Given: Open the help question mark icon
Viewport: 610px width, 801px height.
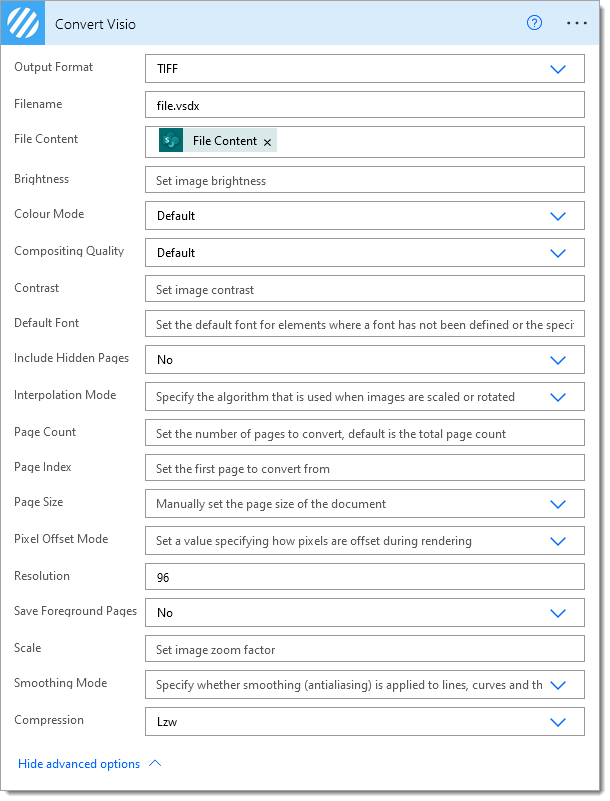Looking at the screenshot, I should click(x=534, y=23).
